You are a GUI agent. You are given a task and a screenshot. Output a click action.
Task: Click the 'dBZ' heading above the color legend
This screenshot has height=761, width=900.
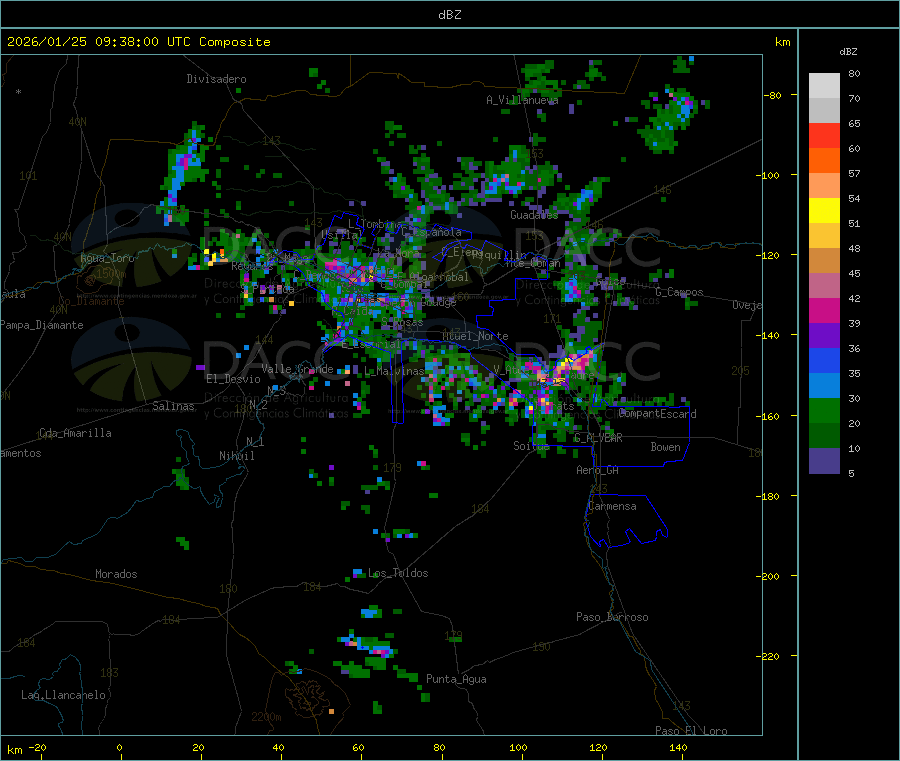(x=848, y=52)
